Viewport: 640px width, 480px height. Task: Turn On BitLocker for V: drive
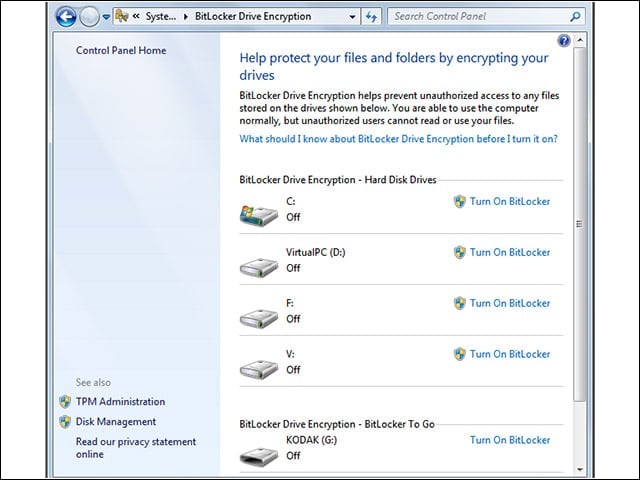click(510, 354)
